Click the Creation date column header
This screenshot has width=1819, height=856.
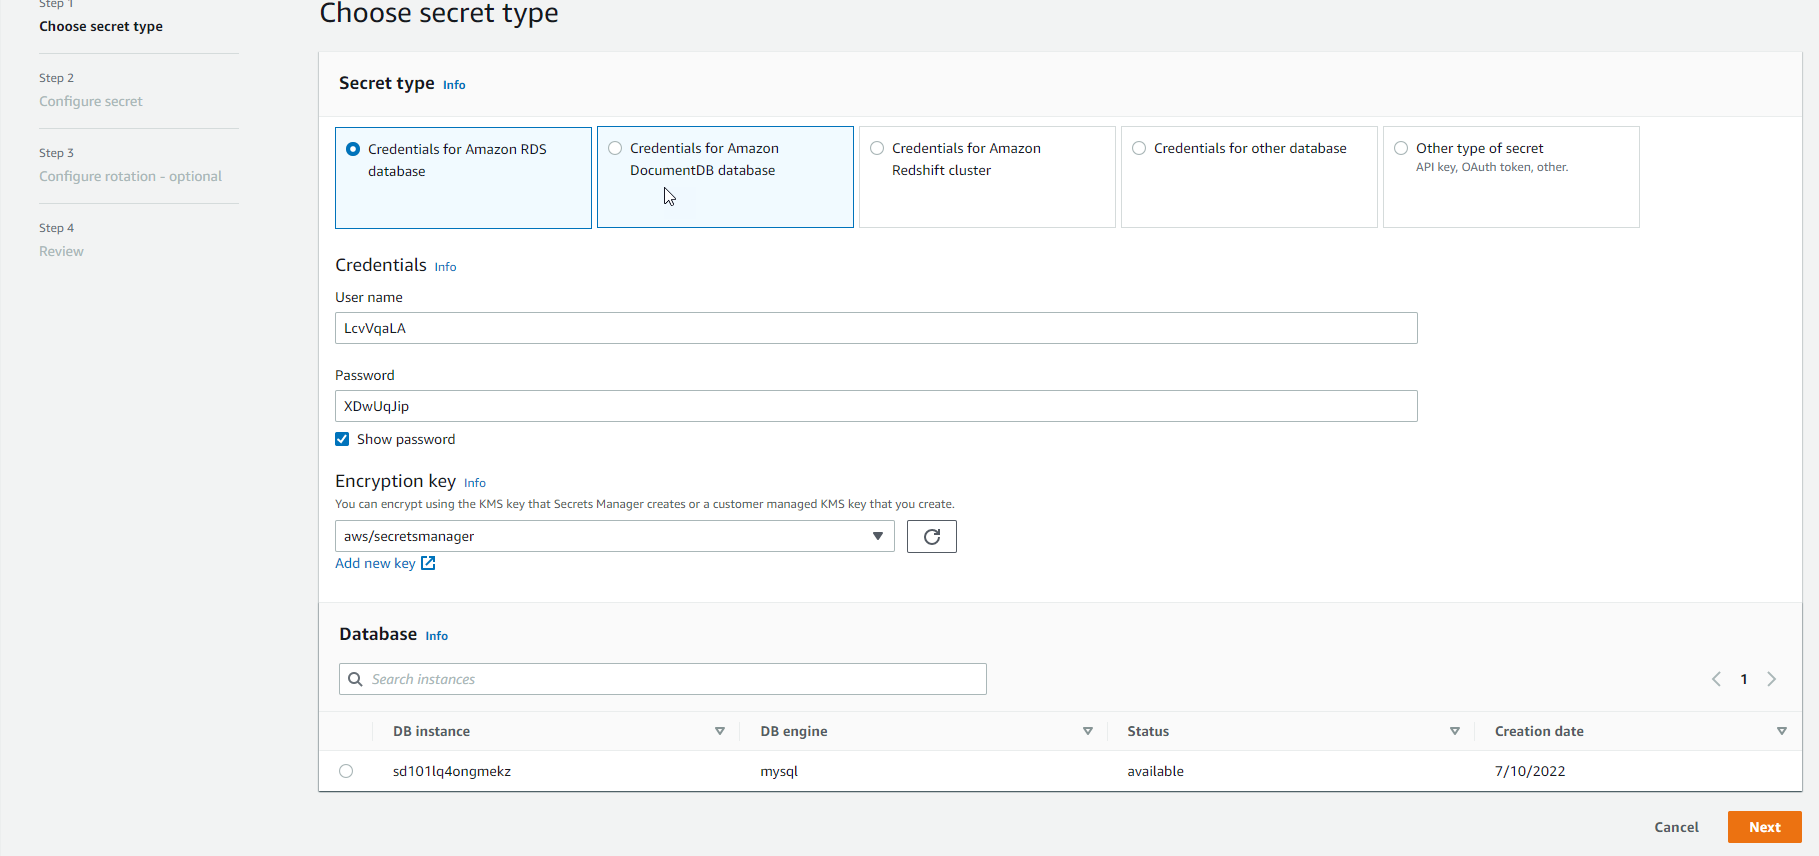click(x=1539, y=731)
